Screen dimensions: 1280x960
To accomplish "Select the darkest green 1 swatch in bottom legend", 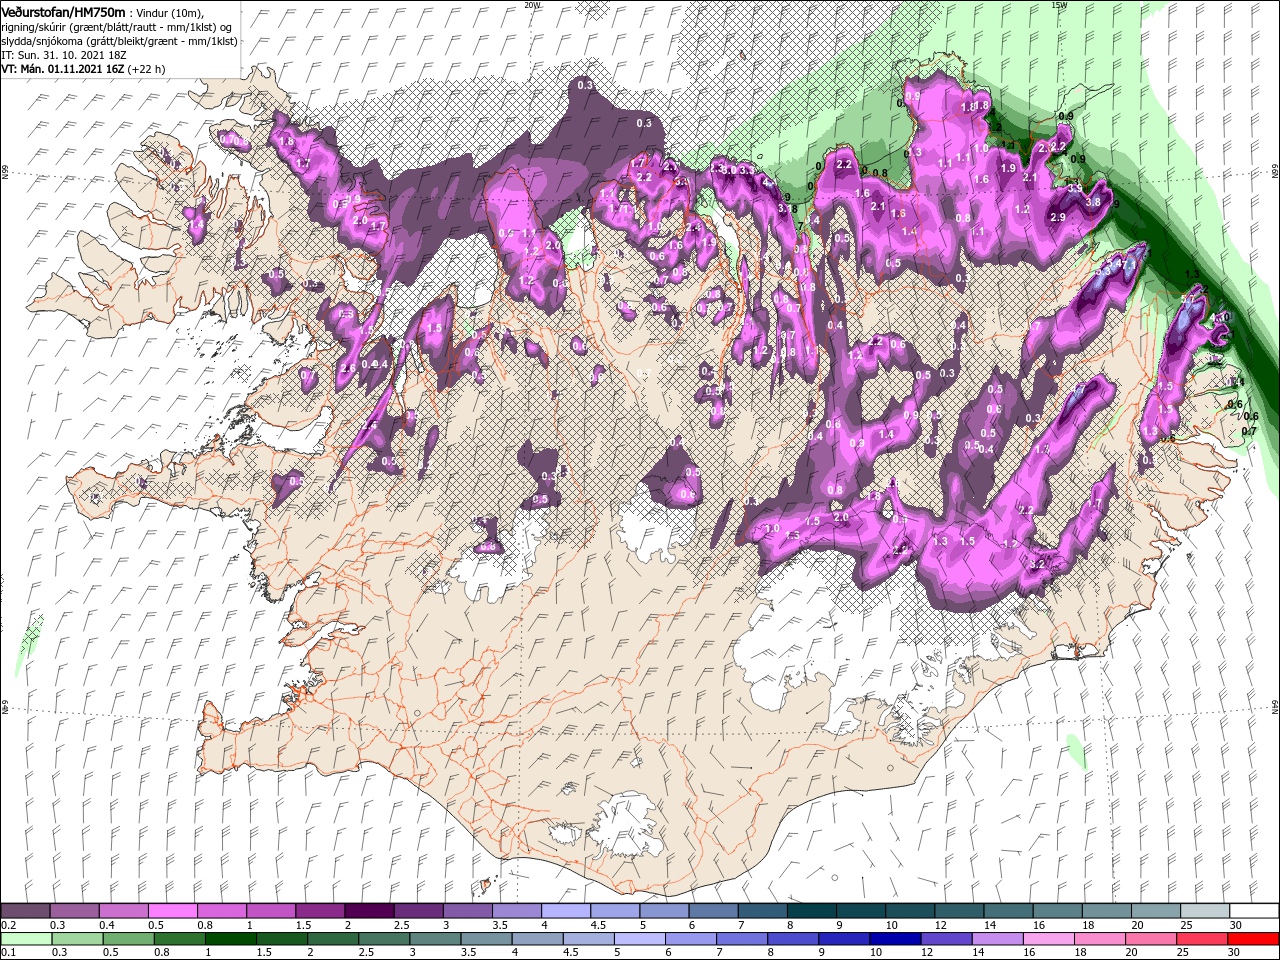I will point(230,938).
